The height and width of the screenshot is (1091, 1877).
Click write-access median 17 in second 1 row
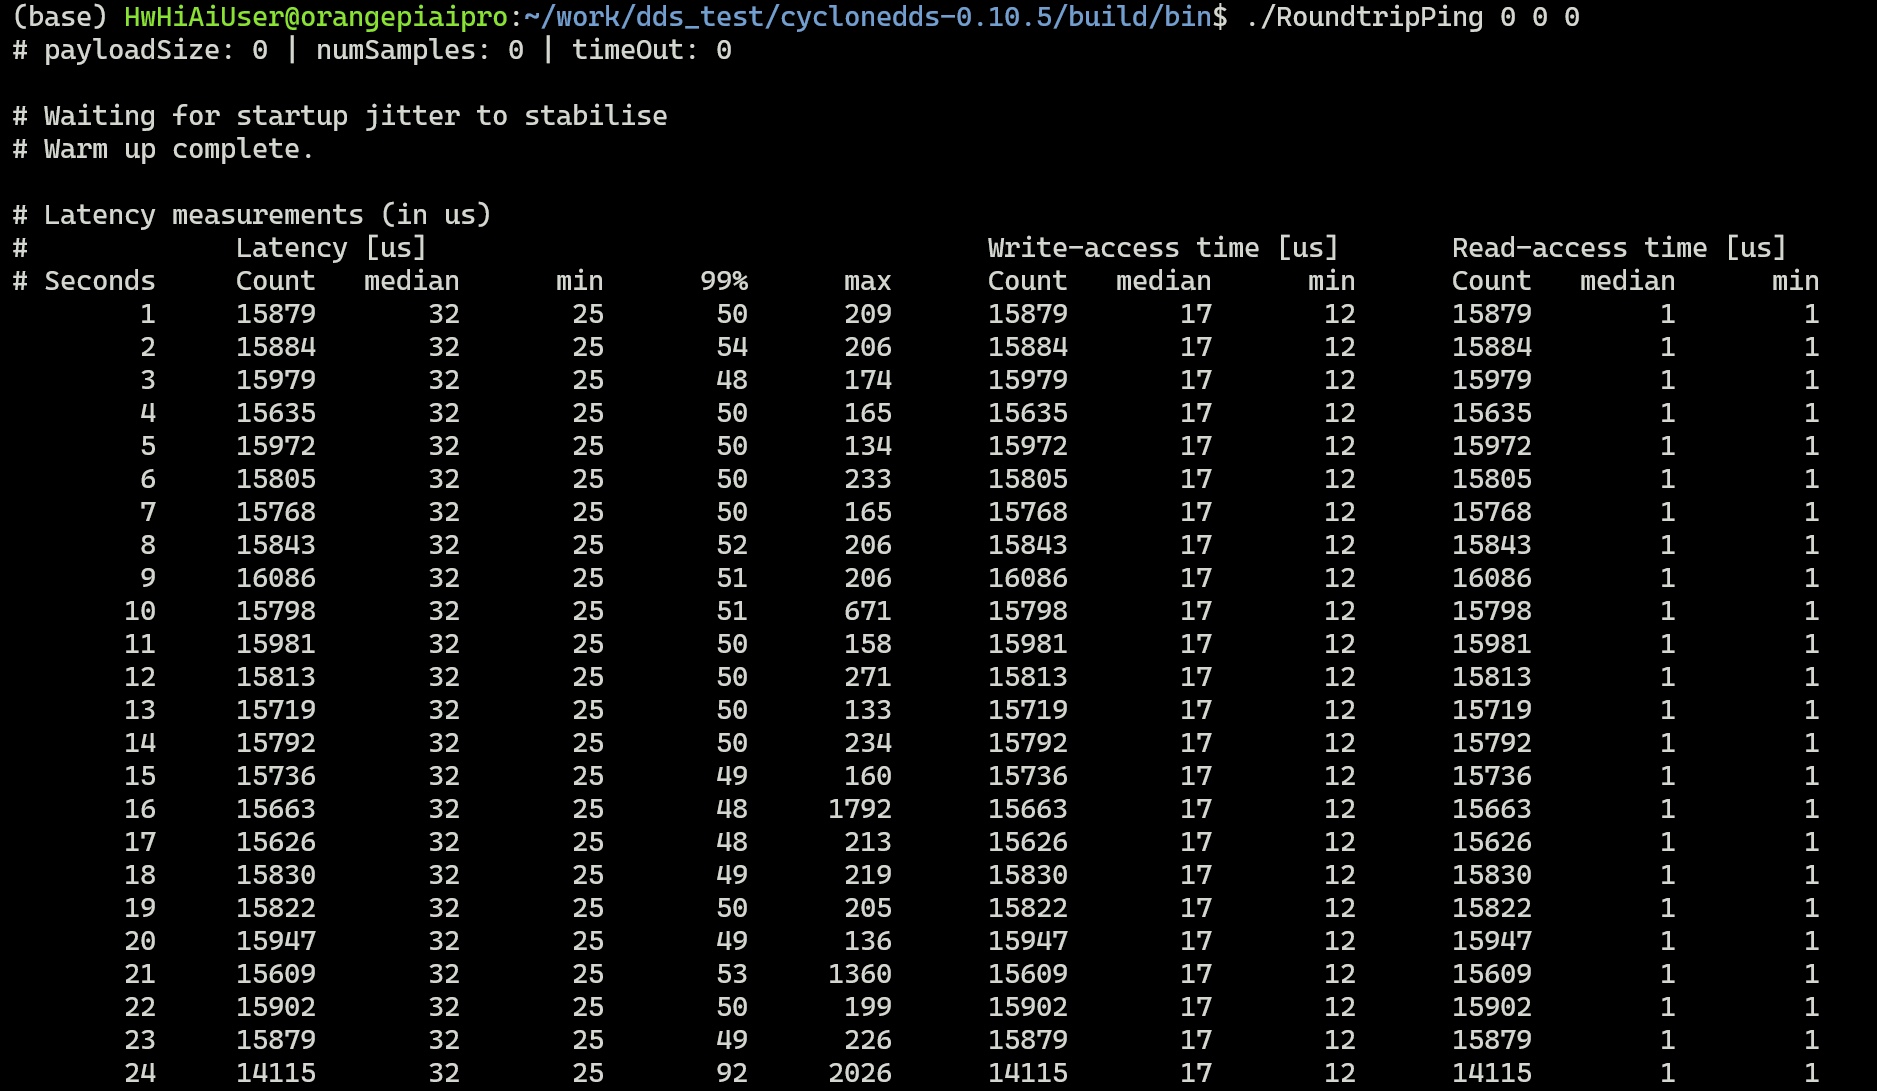(1196, 314)
